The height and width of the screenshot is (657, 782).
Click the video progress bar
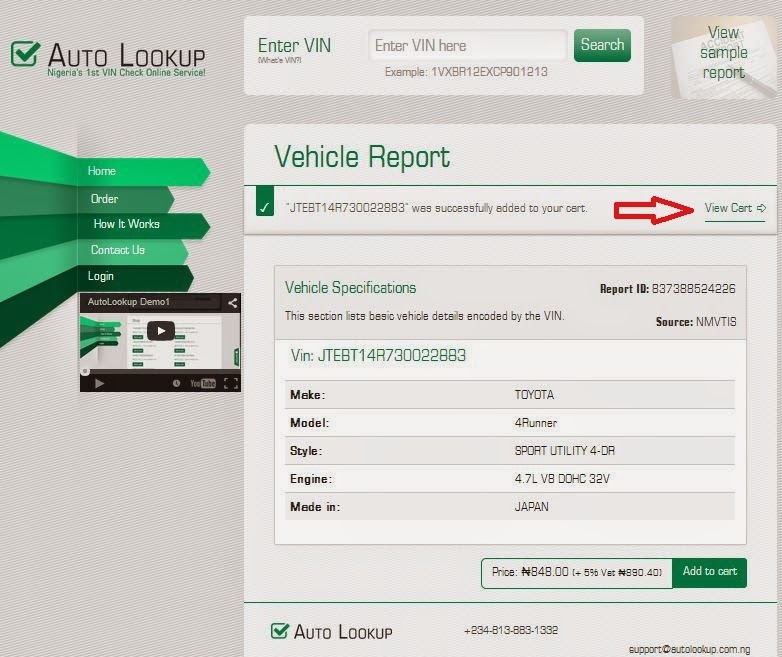click(160, 371)
